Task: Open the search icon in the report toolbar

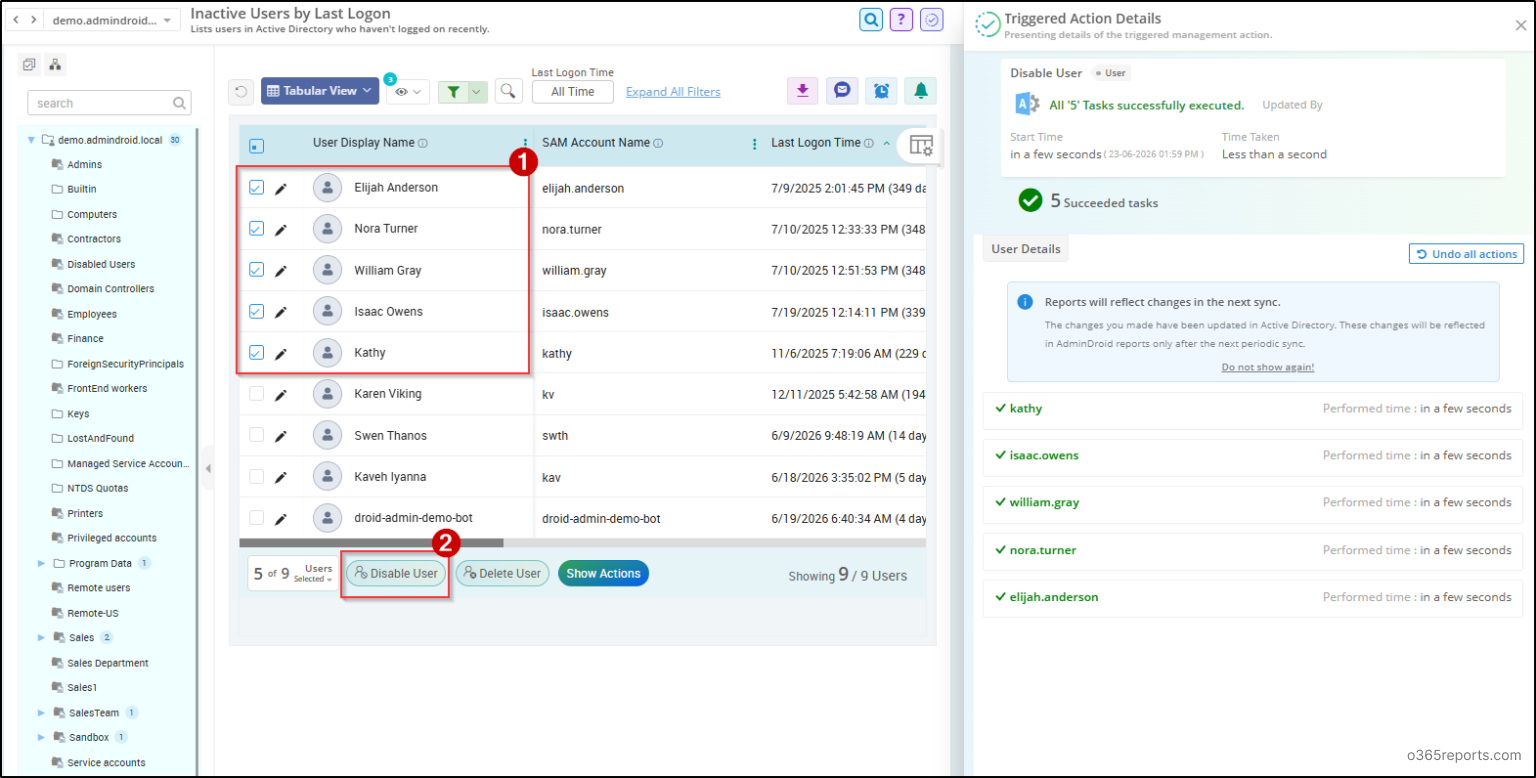Action: [509, 91]
